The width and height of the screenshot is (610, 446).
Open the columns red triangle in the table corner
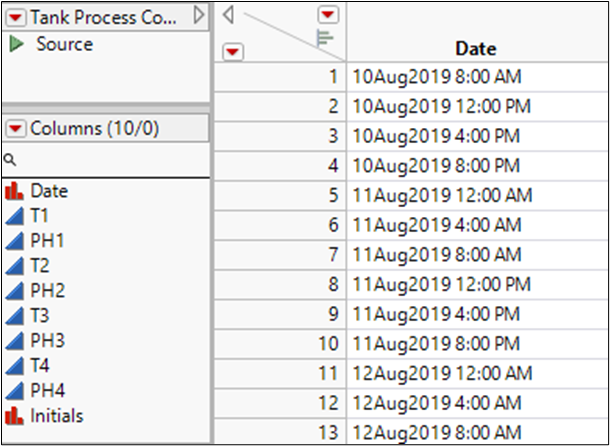(x=328, y=14)
